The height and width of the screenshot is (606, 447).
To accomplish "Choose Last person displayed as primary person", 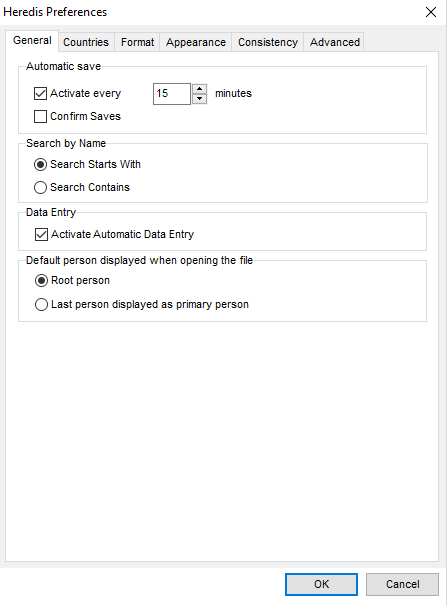I will point(41,305).
